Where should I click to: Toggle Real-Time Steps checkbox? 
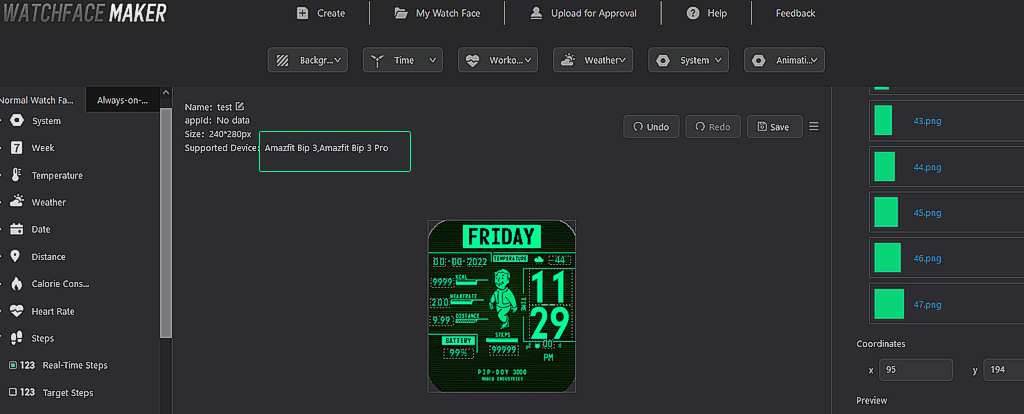[12, 365]
